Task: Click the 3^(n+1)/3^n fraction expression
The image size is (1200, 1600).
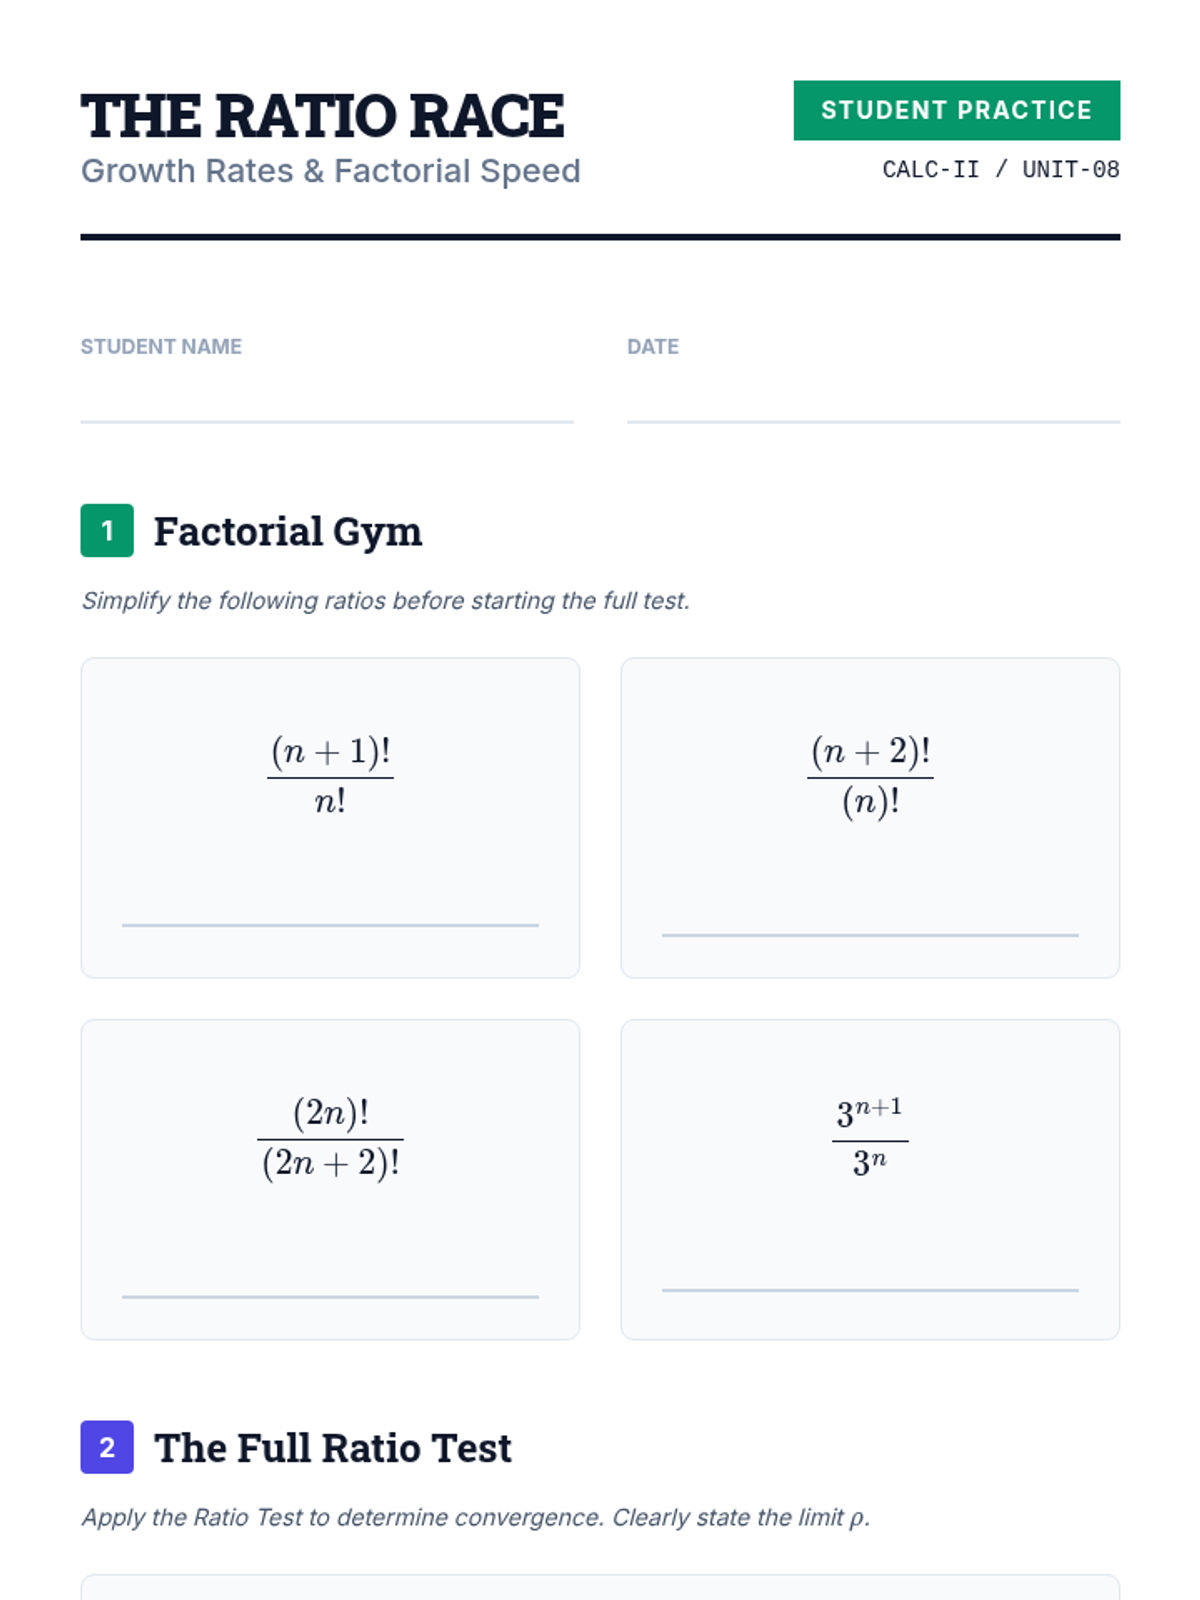Action: click(x=870, y=1138)
